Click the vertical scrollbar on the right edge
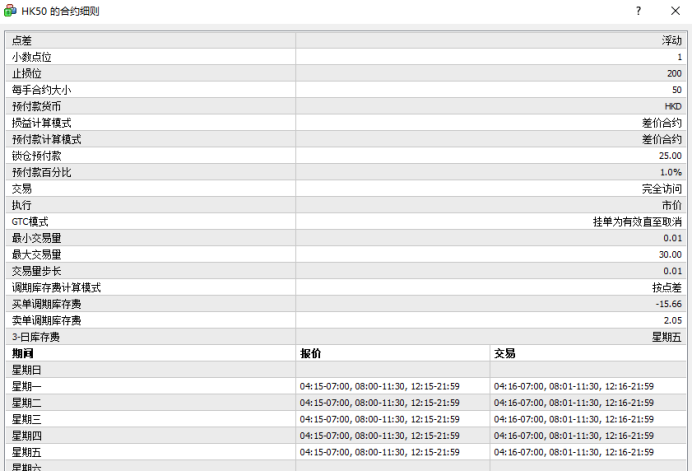The height and width of the screenshot is (471, 693). (689, 250)
